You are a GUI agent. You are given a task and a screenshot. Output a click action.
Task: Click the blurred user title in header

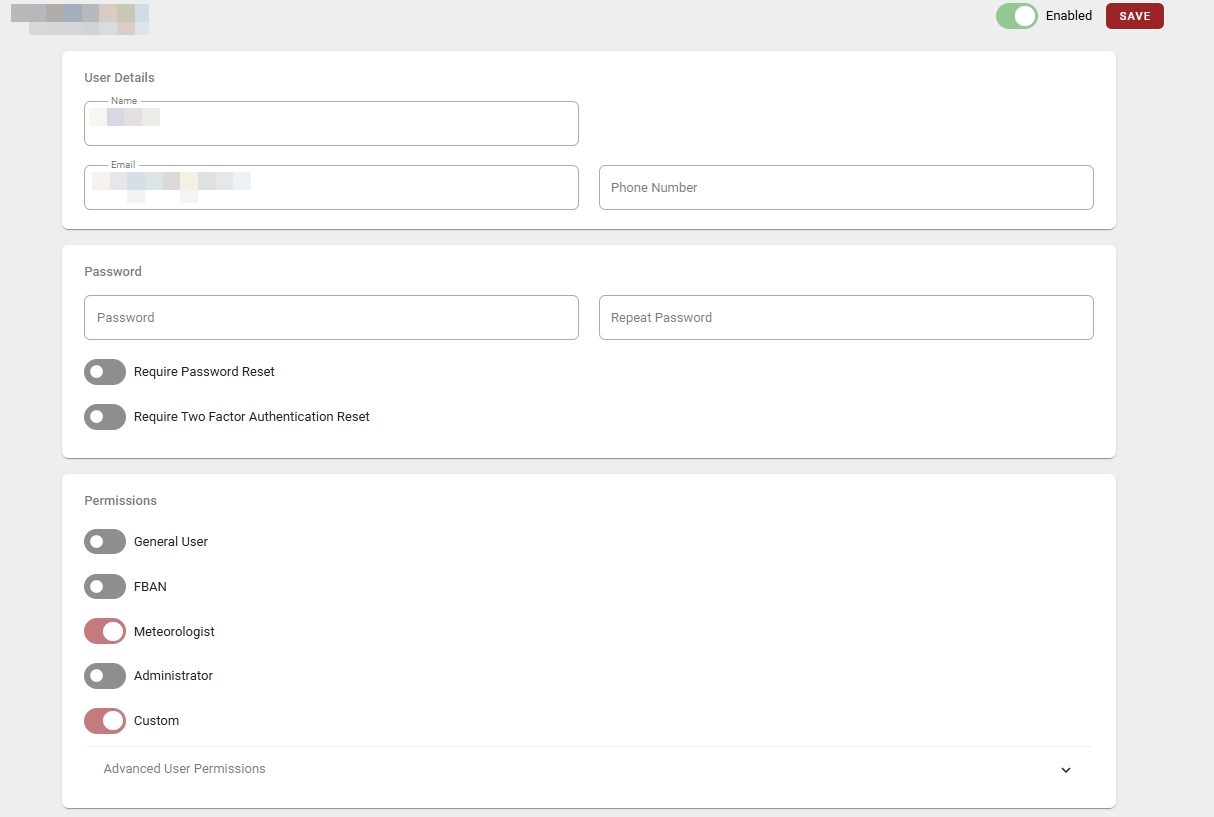80,19
